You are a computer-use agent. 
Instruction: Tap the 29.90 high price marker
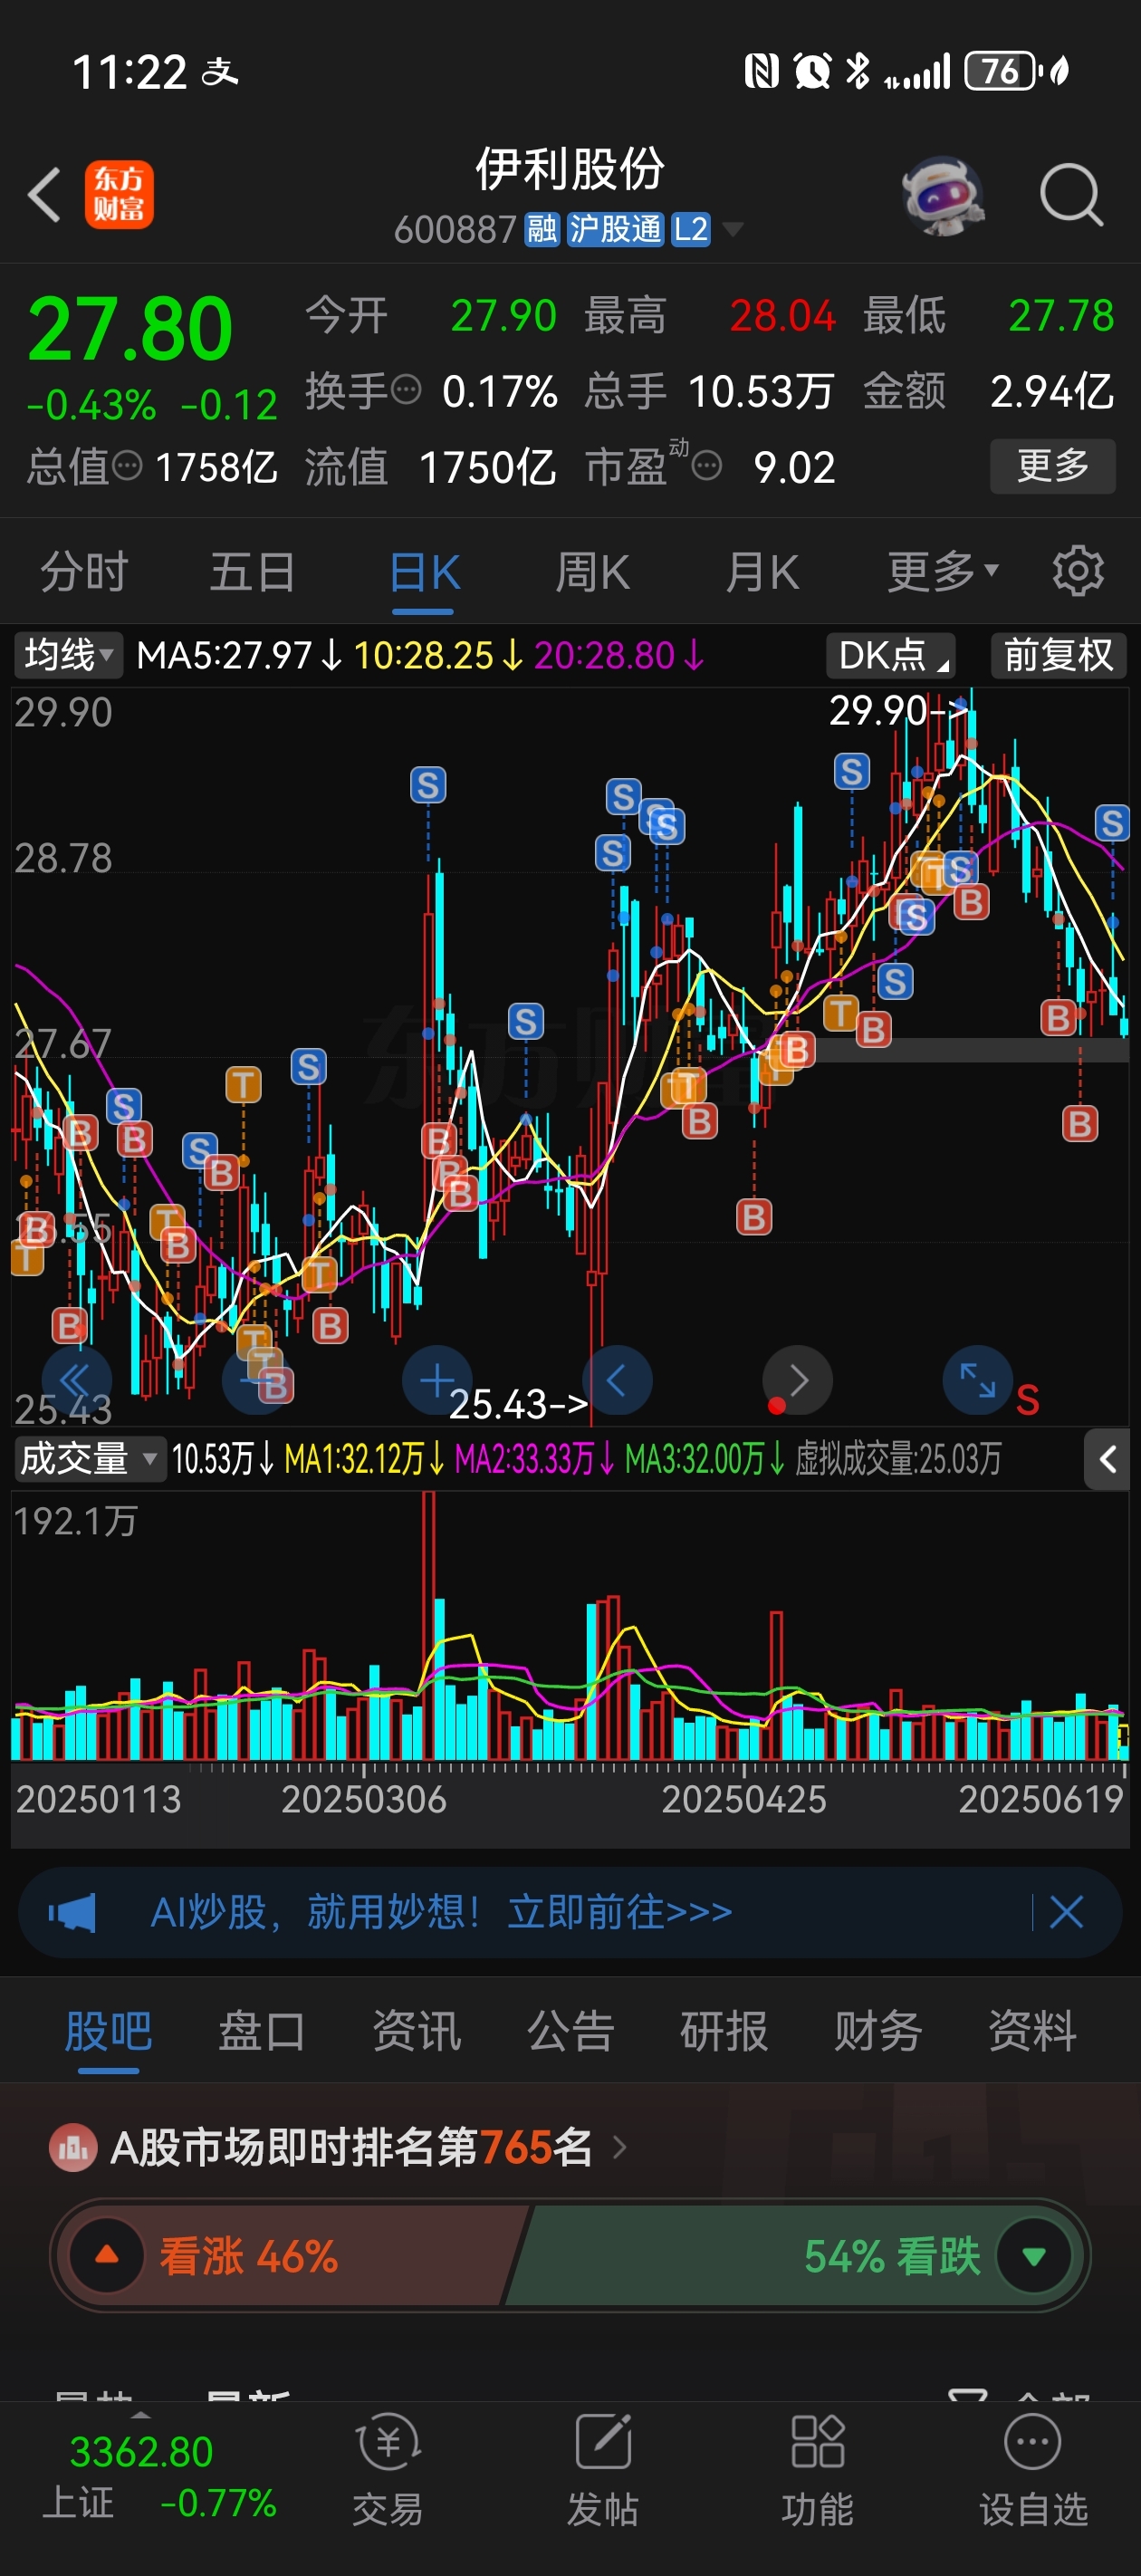(x=899, y=710)
